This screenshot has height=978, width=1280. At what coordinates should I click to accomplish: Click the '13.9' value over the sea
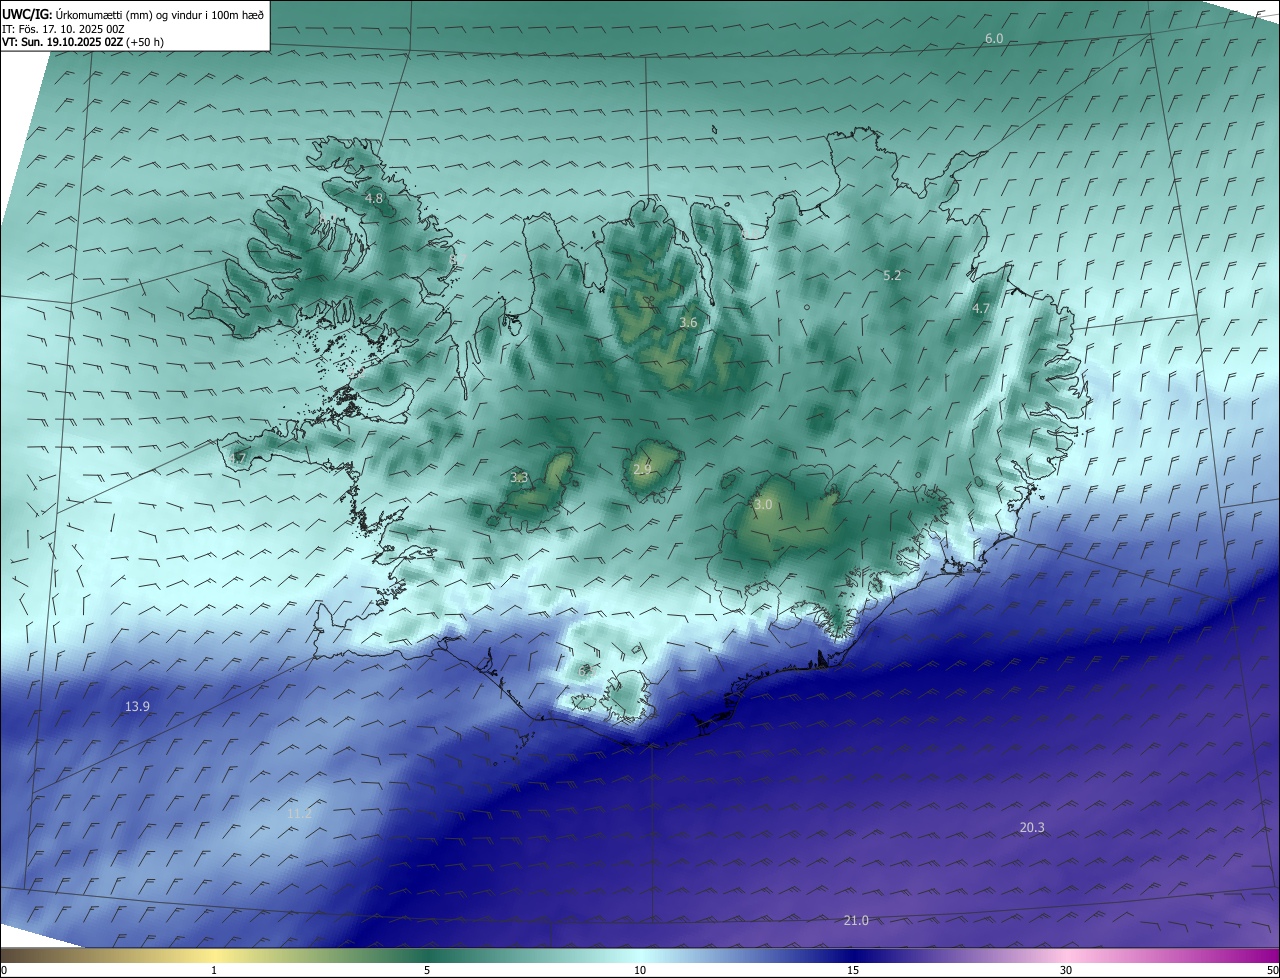tap(137, 706)
